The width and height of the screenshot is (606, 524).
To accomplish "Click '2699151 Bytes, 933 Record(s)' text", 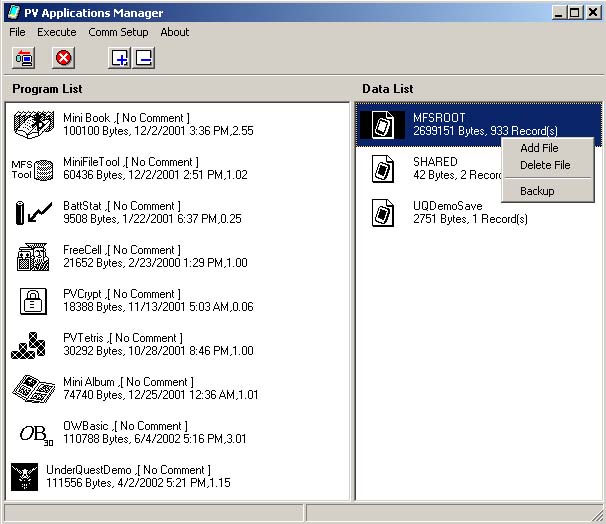I will 485,131.
